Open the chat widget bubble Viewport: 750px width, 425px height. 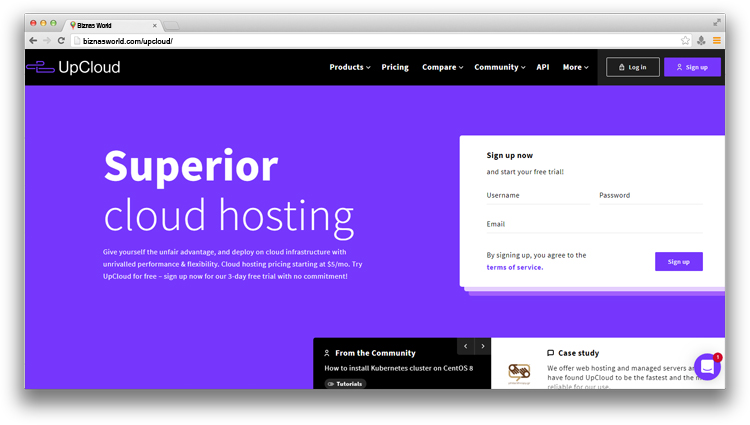pos(707,367)
